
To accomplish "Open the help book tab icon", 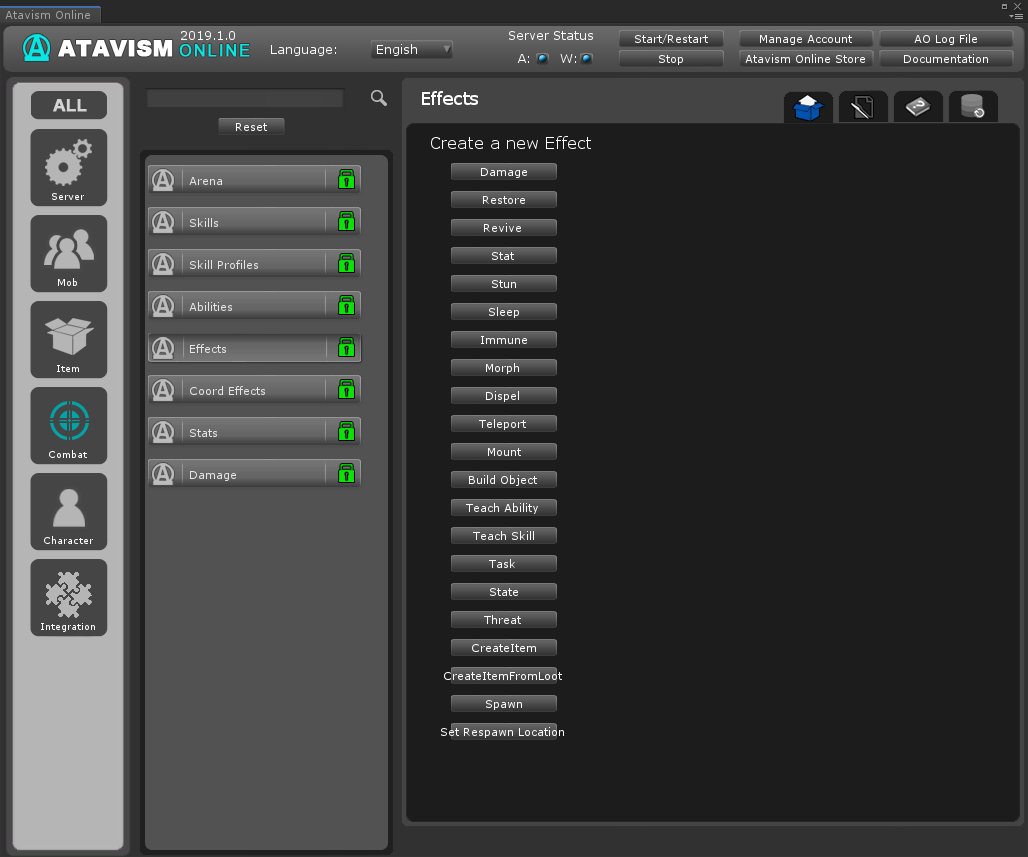I will point(917,107).
